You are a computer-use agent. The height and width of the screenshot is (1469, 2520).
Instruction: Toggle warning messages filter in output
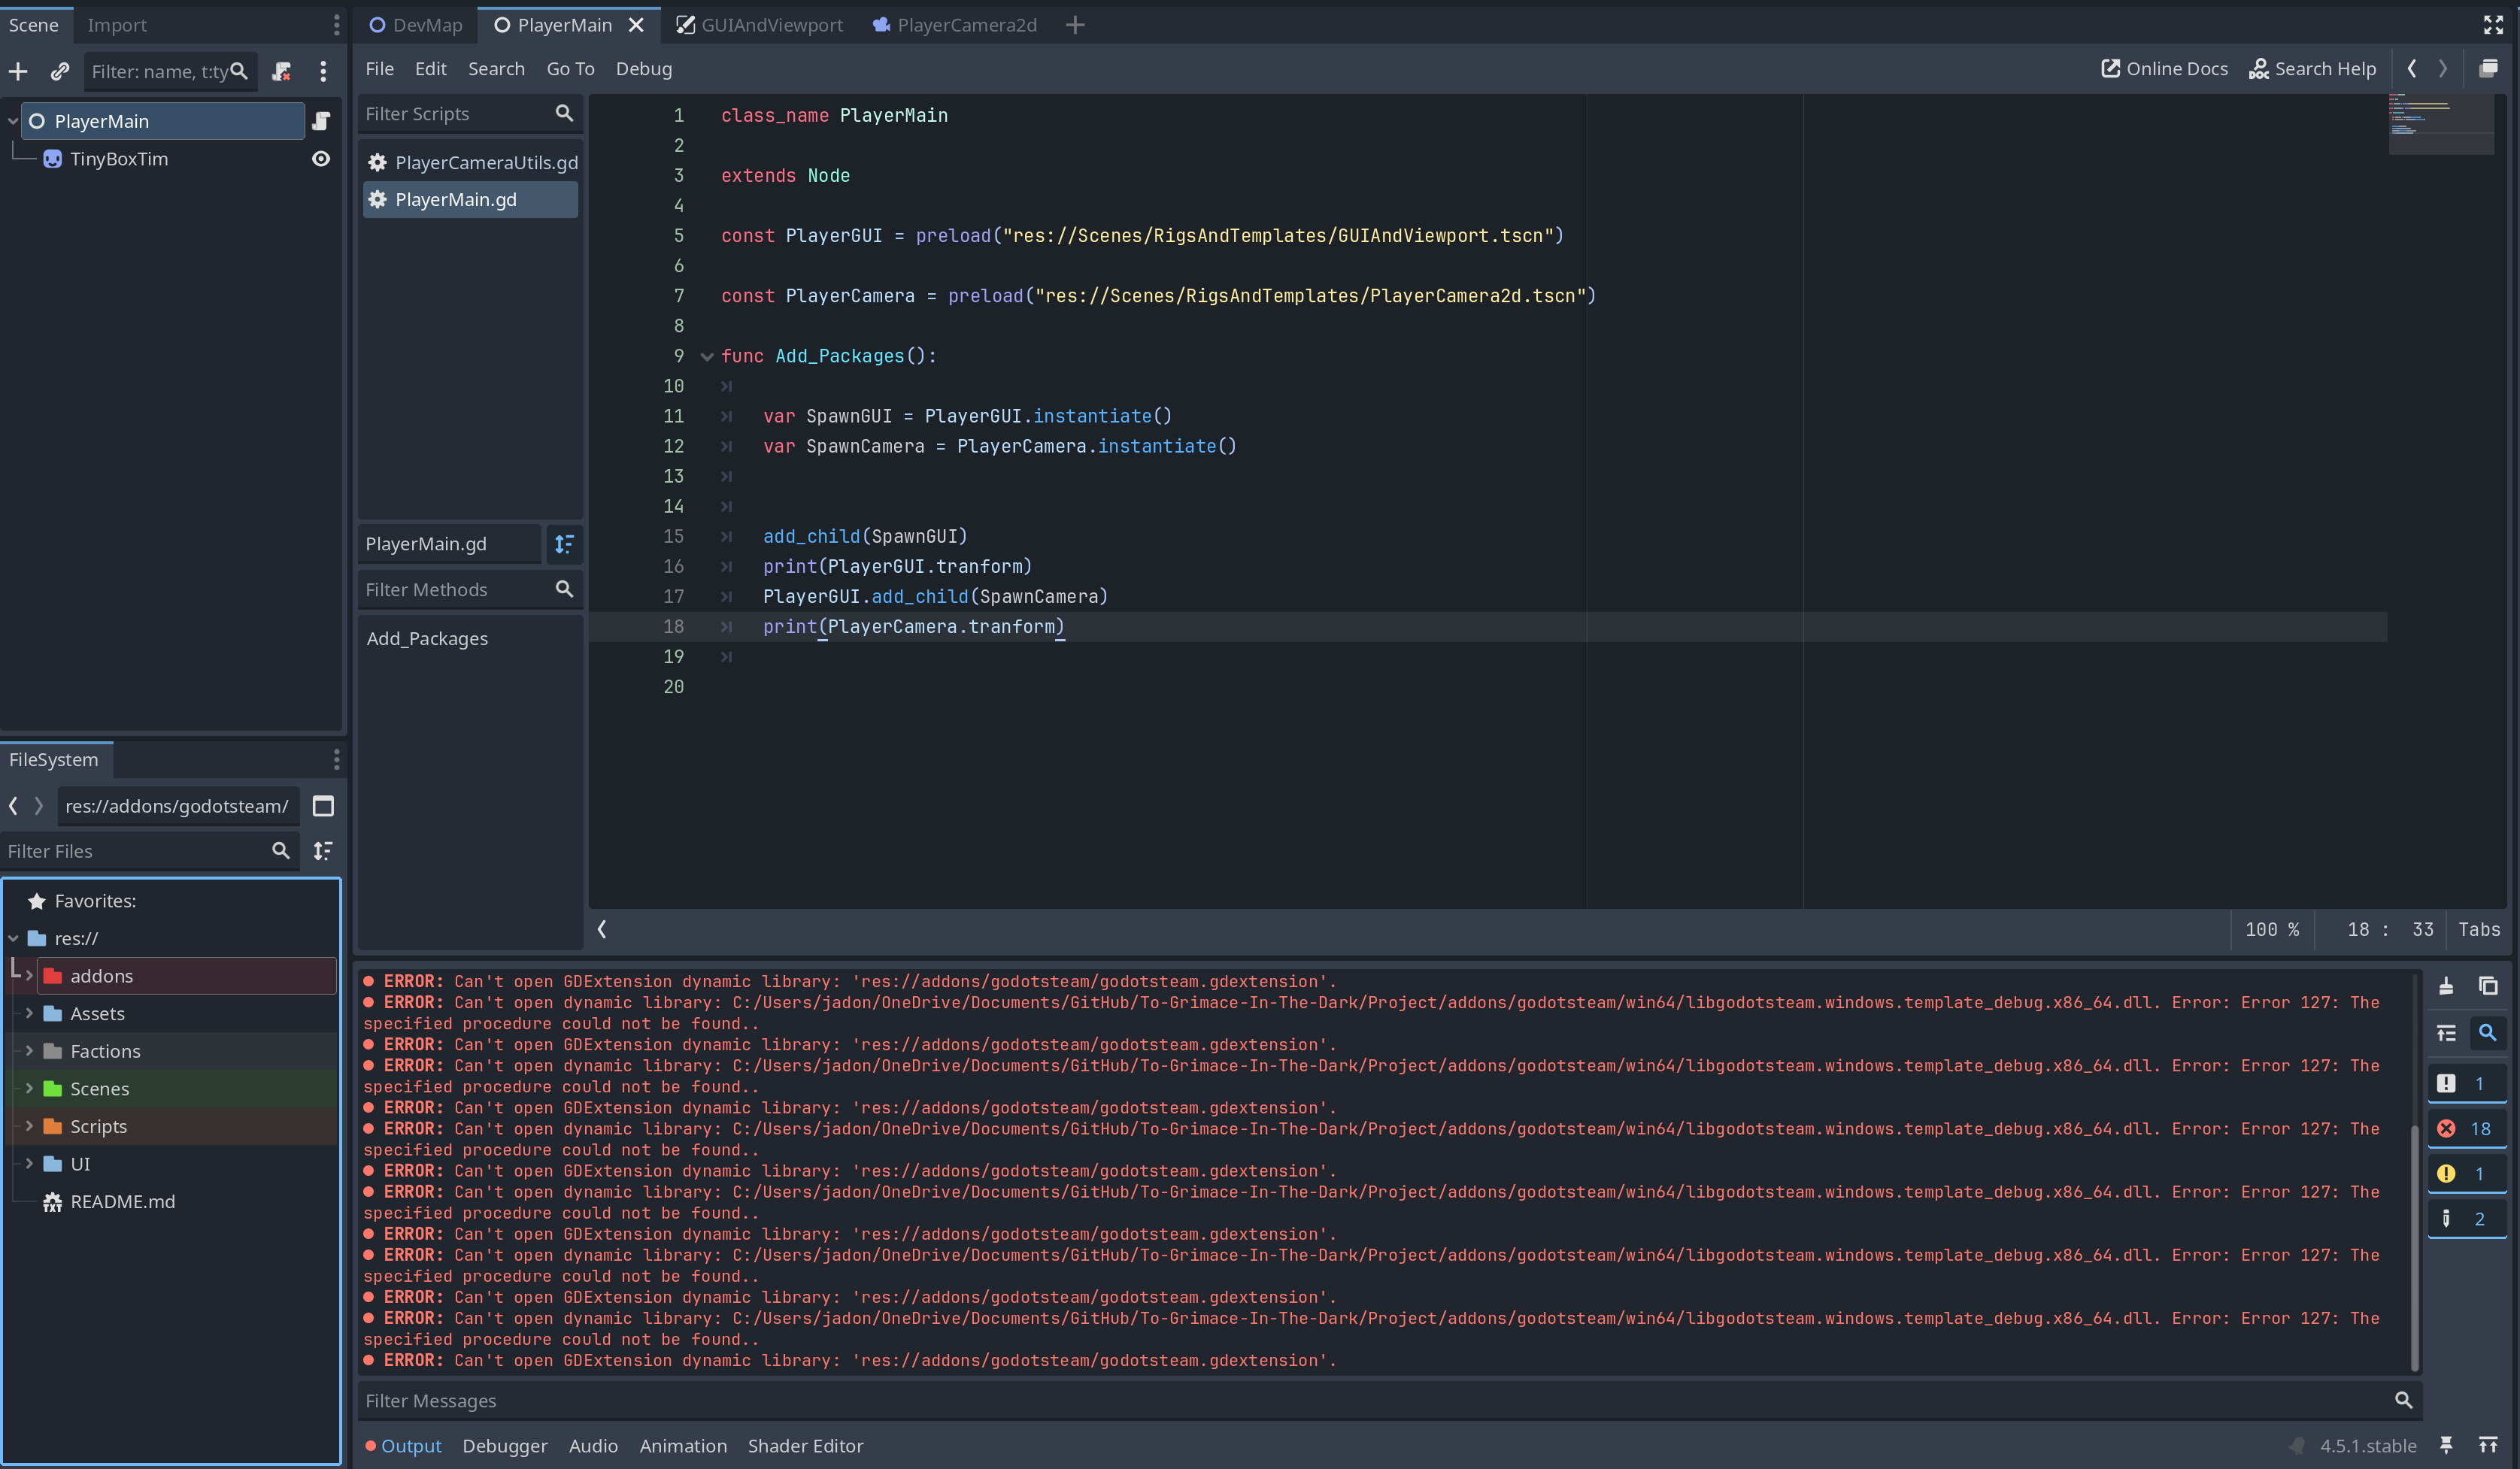[2466, 1174]
